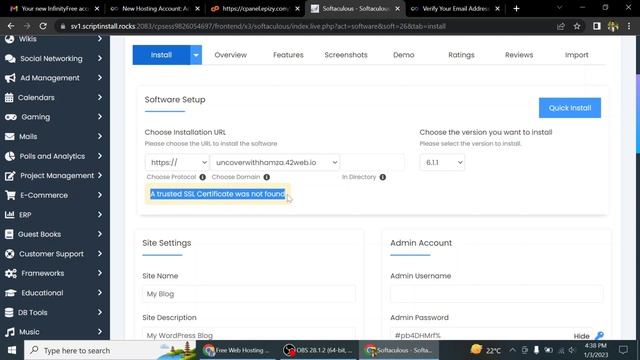Switch to the cpanel.epizy.com browser tab
Image resolution: width=640 pixels, height=360 pixels.
tap(256, 9)
